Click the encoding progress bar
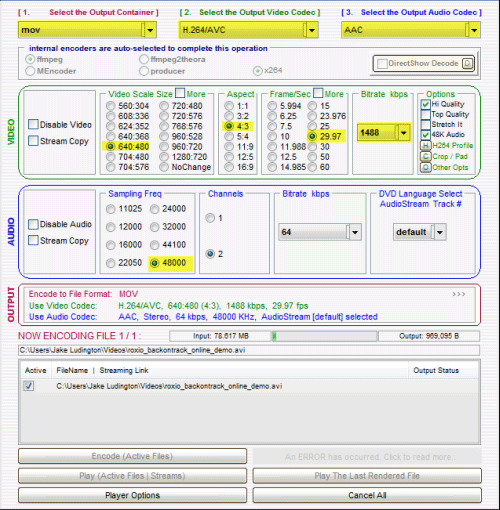The height and width of the screenshot is (510, 500). click(324, 336)
